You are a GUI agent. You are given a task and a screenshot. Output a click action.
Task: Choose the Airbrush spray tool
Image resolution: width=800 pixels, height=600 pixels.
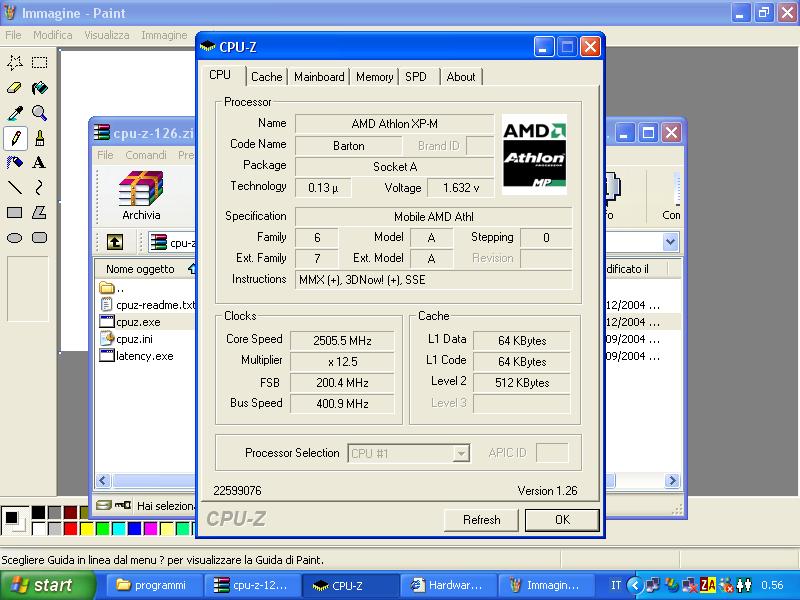coord(15,163)
